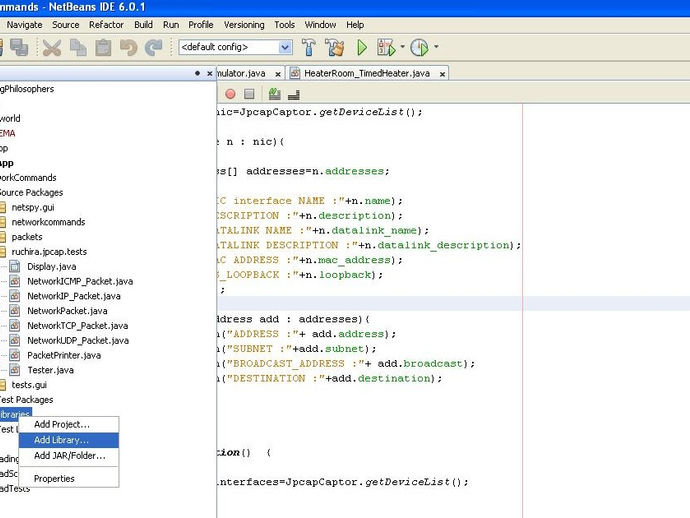Close the Projects panel
Image resolution: width=690 pixels, height=518 pixels.
point(210,73)
